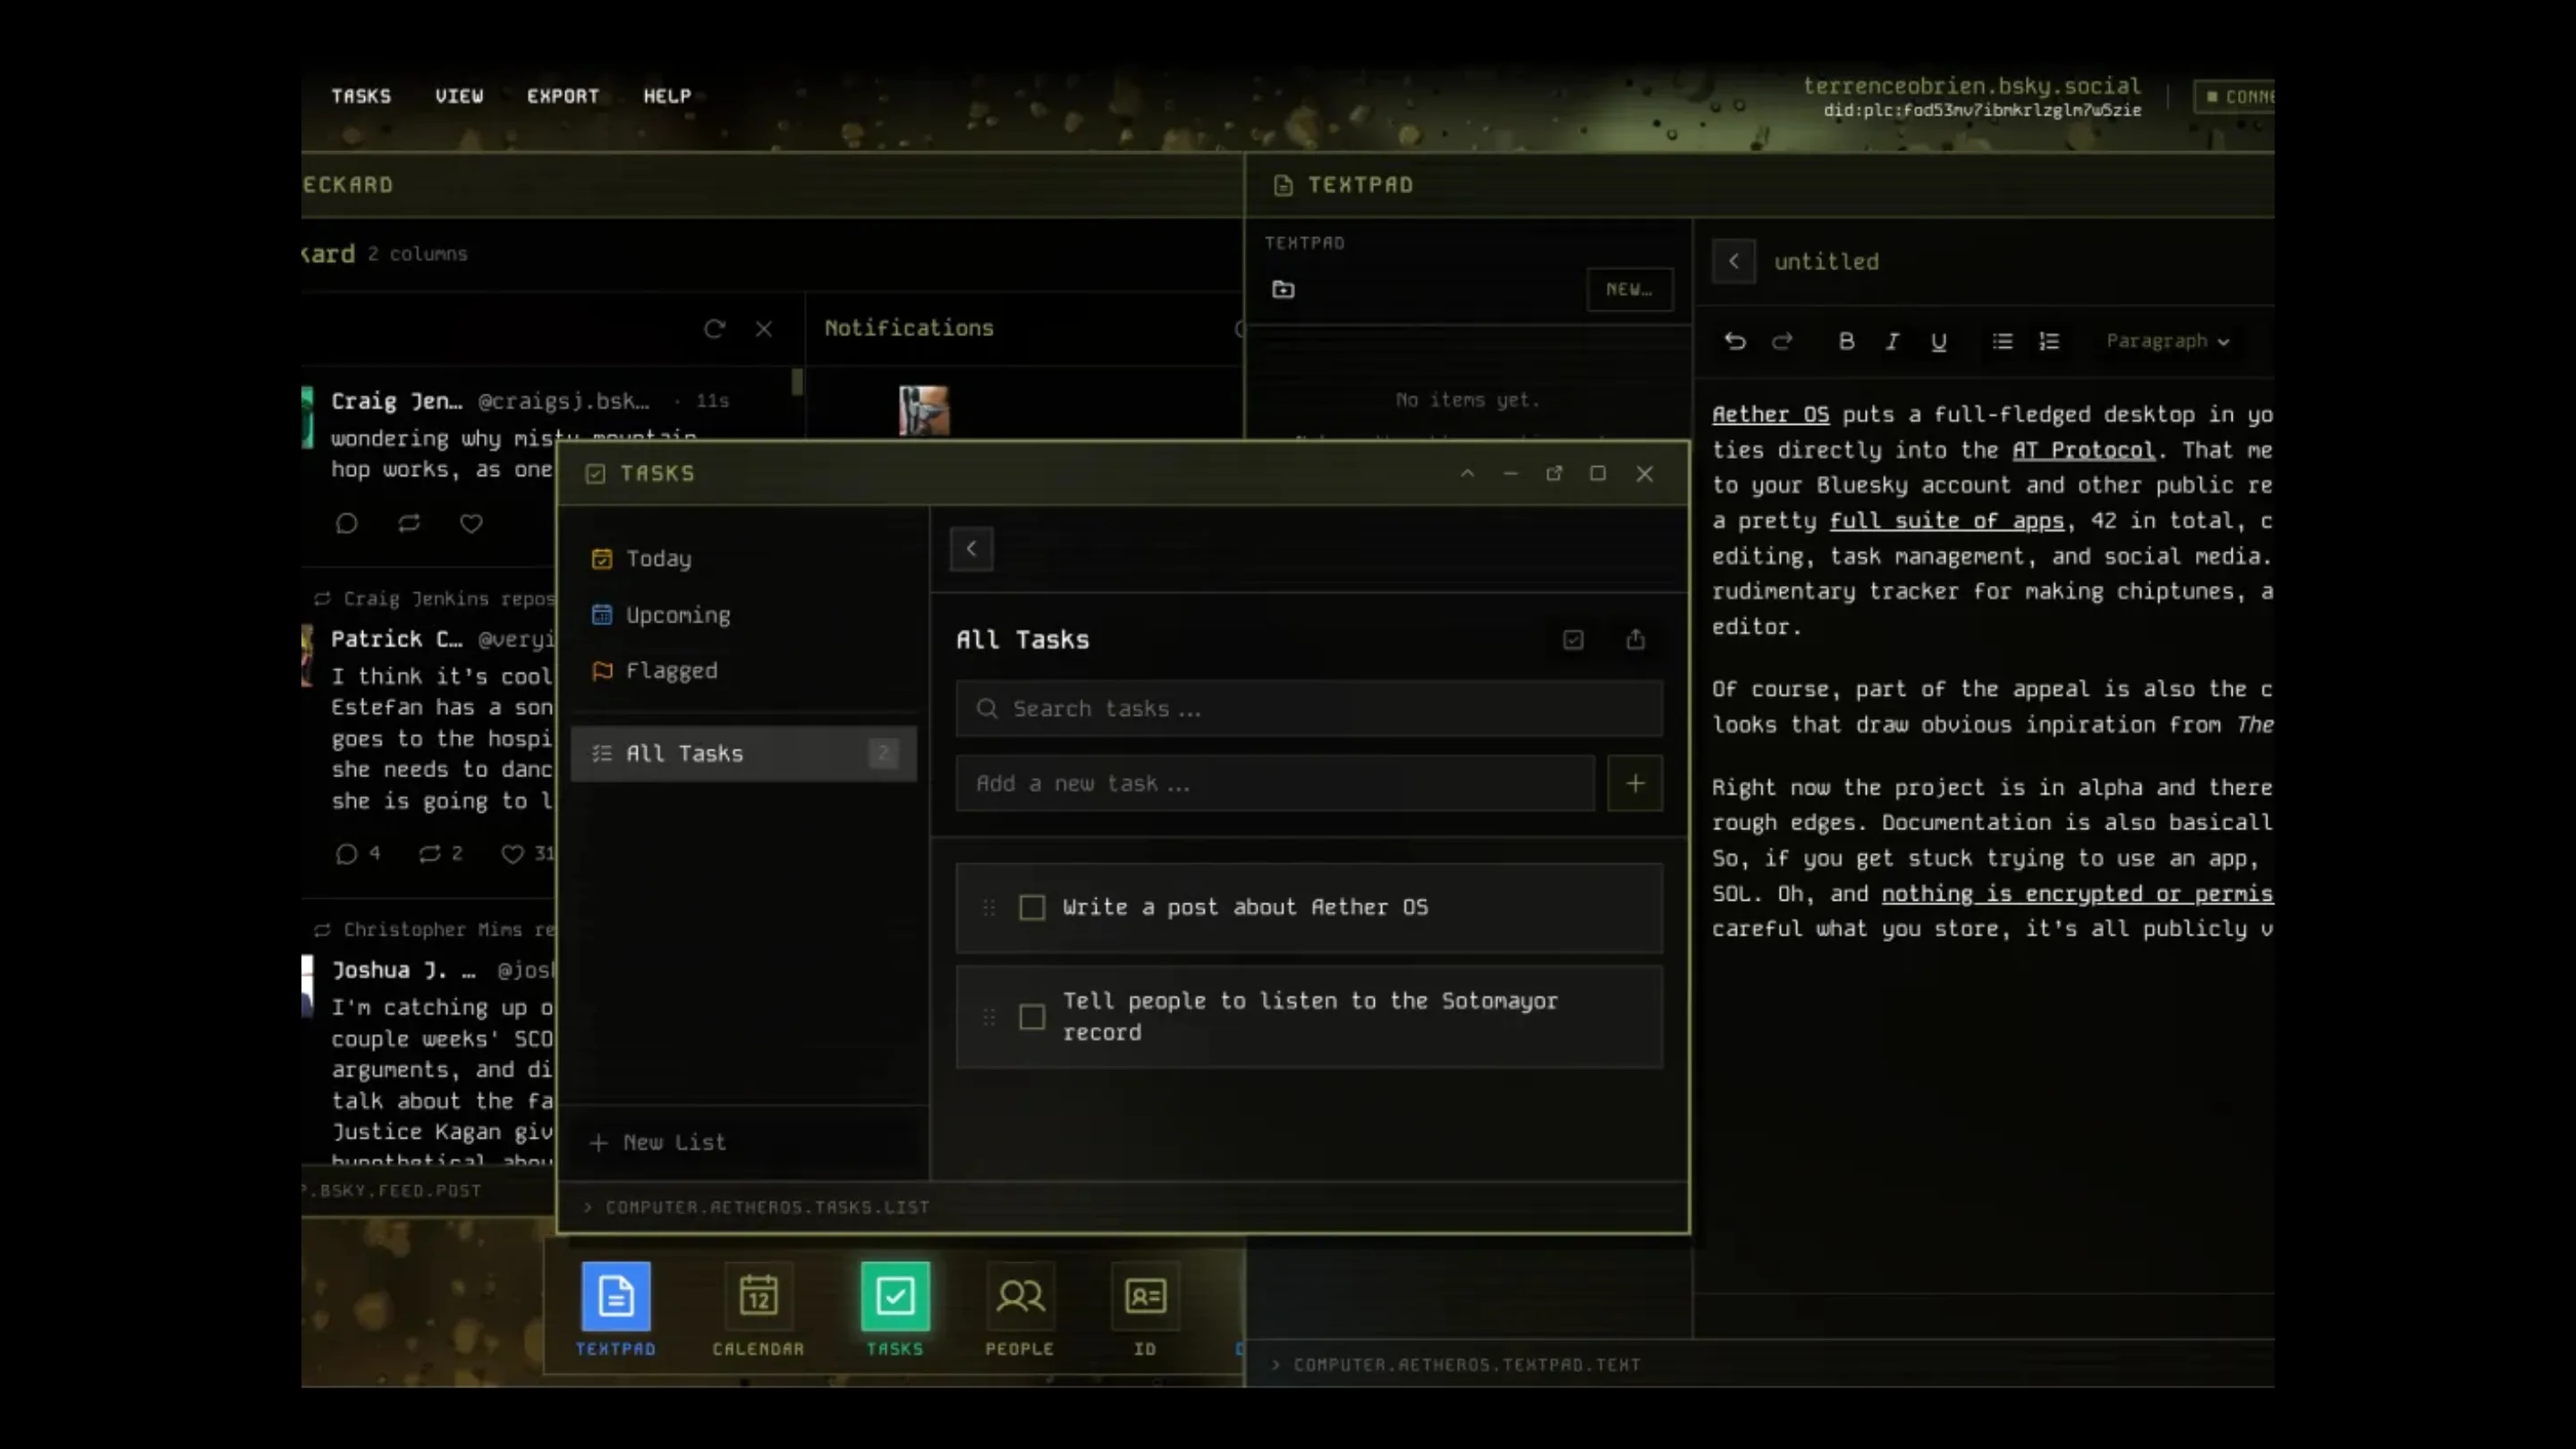Check the Sotomayor record task checkbox

(1032, 1017)
